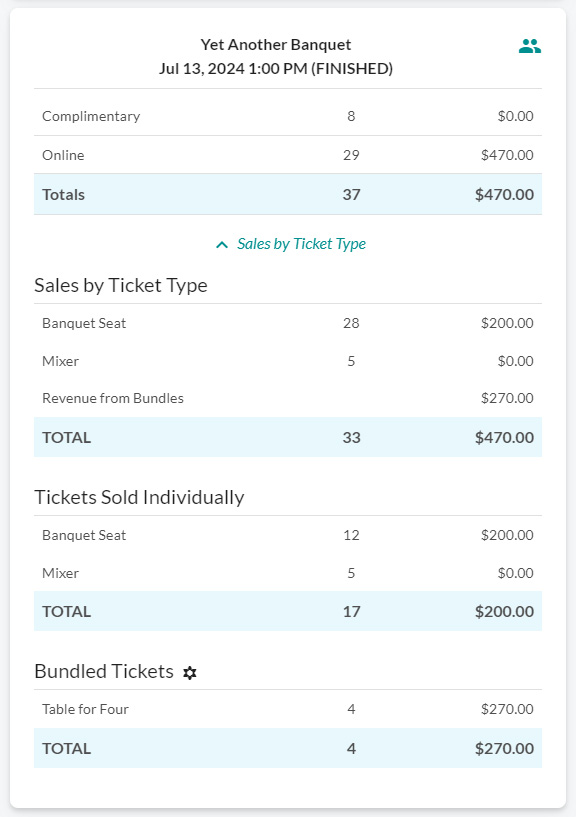Click the bundled TOTAL row showing $270.00

(288, 748)
